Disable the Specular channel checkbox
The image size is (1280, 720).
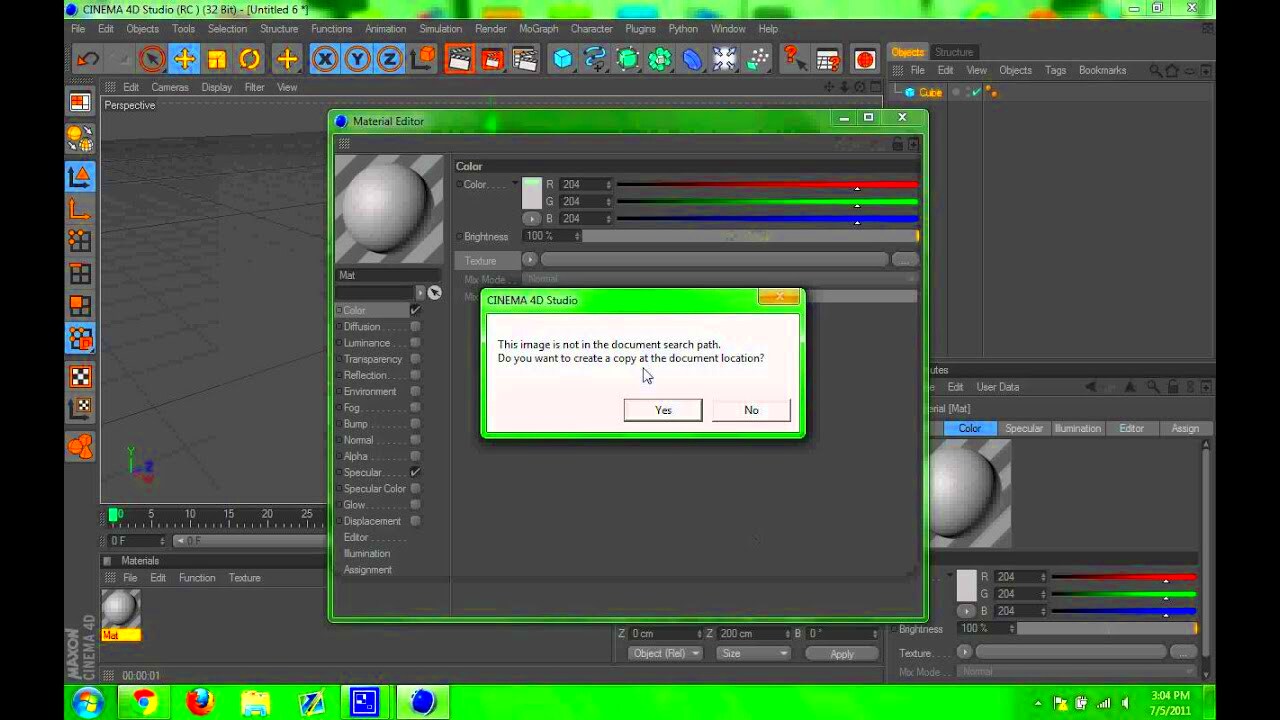point(415,472)
